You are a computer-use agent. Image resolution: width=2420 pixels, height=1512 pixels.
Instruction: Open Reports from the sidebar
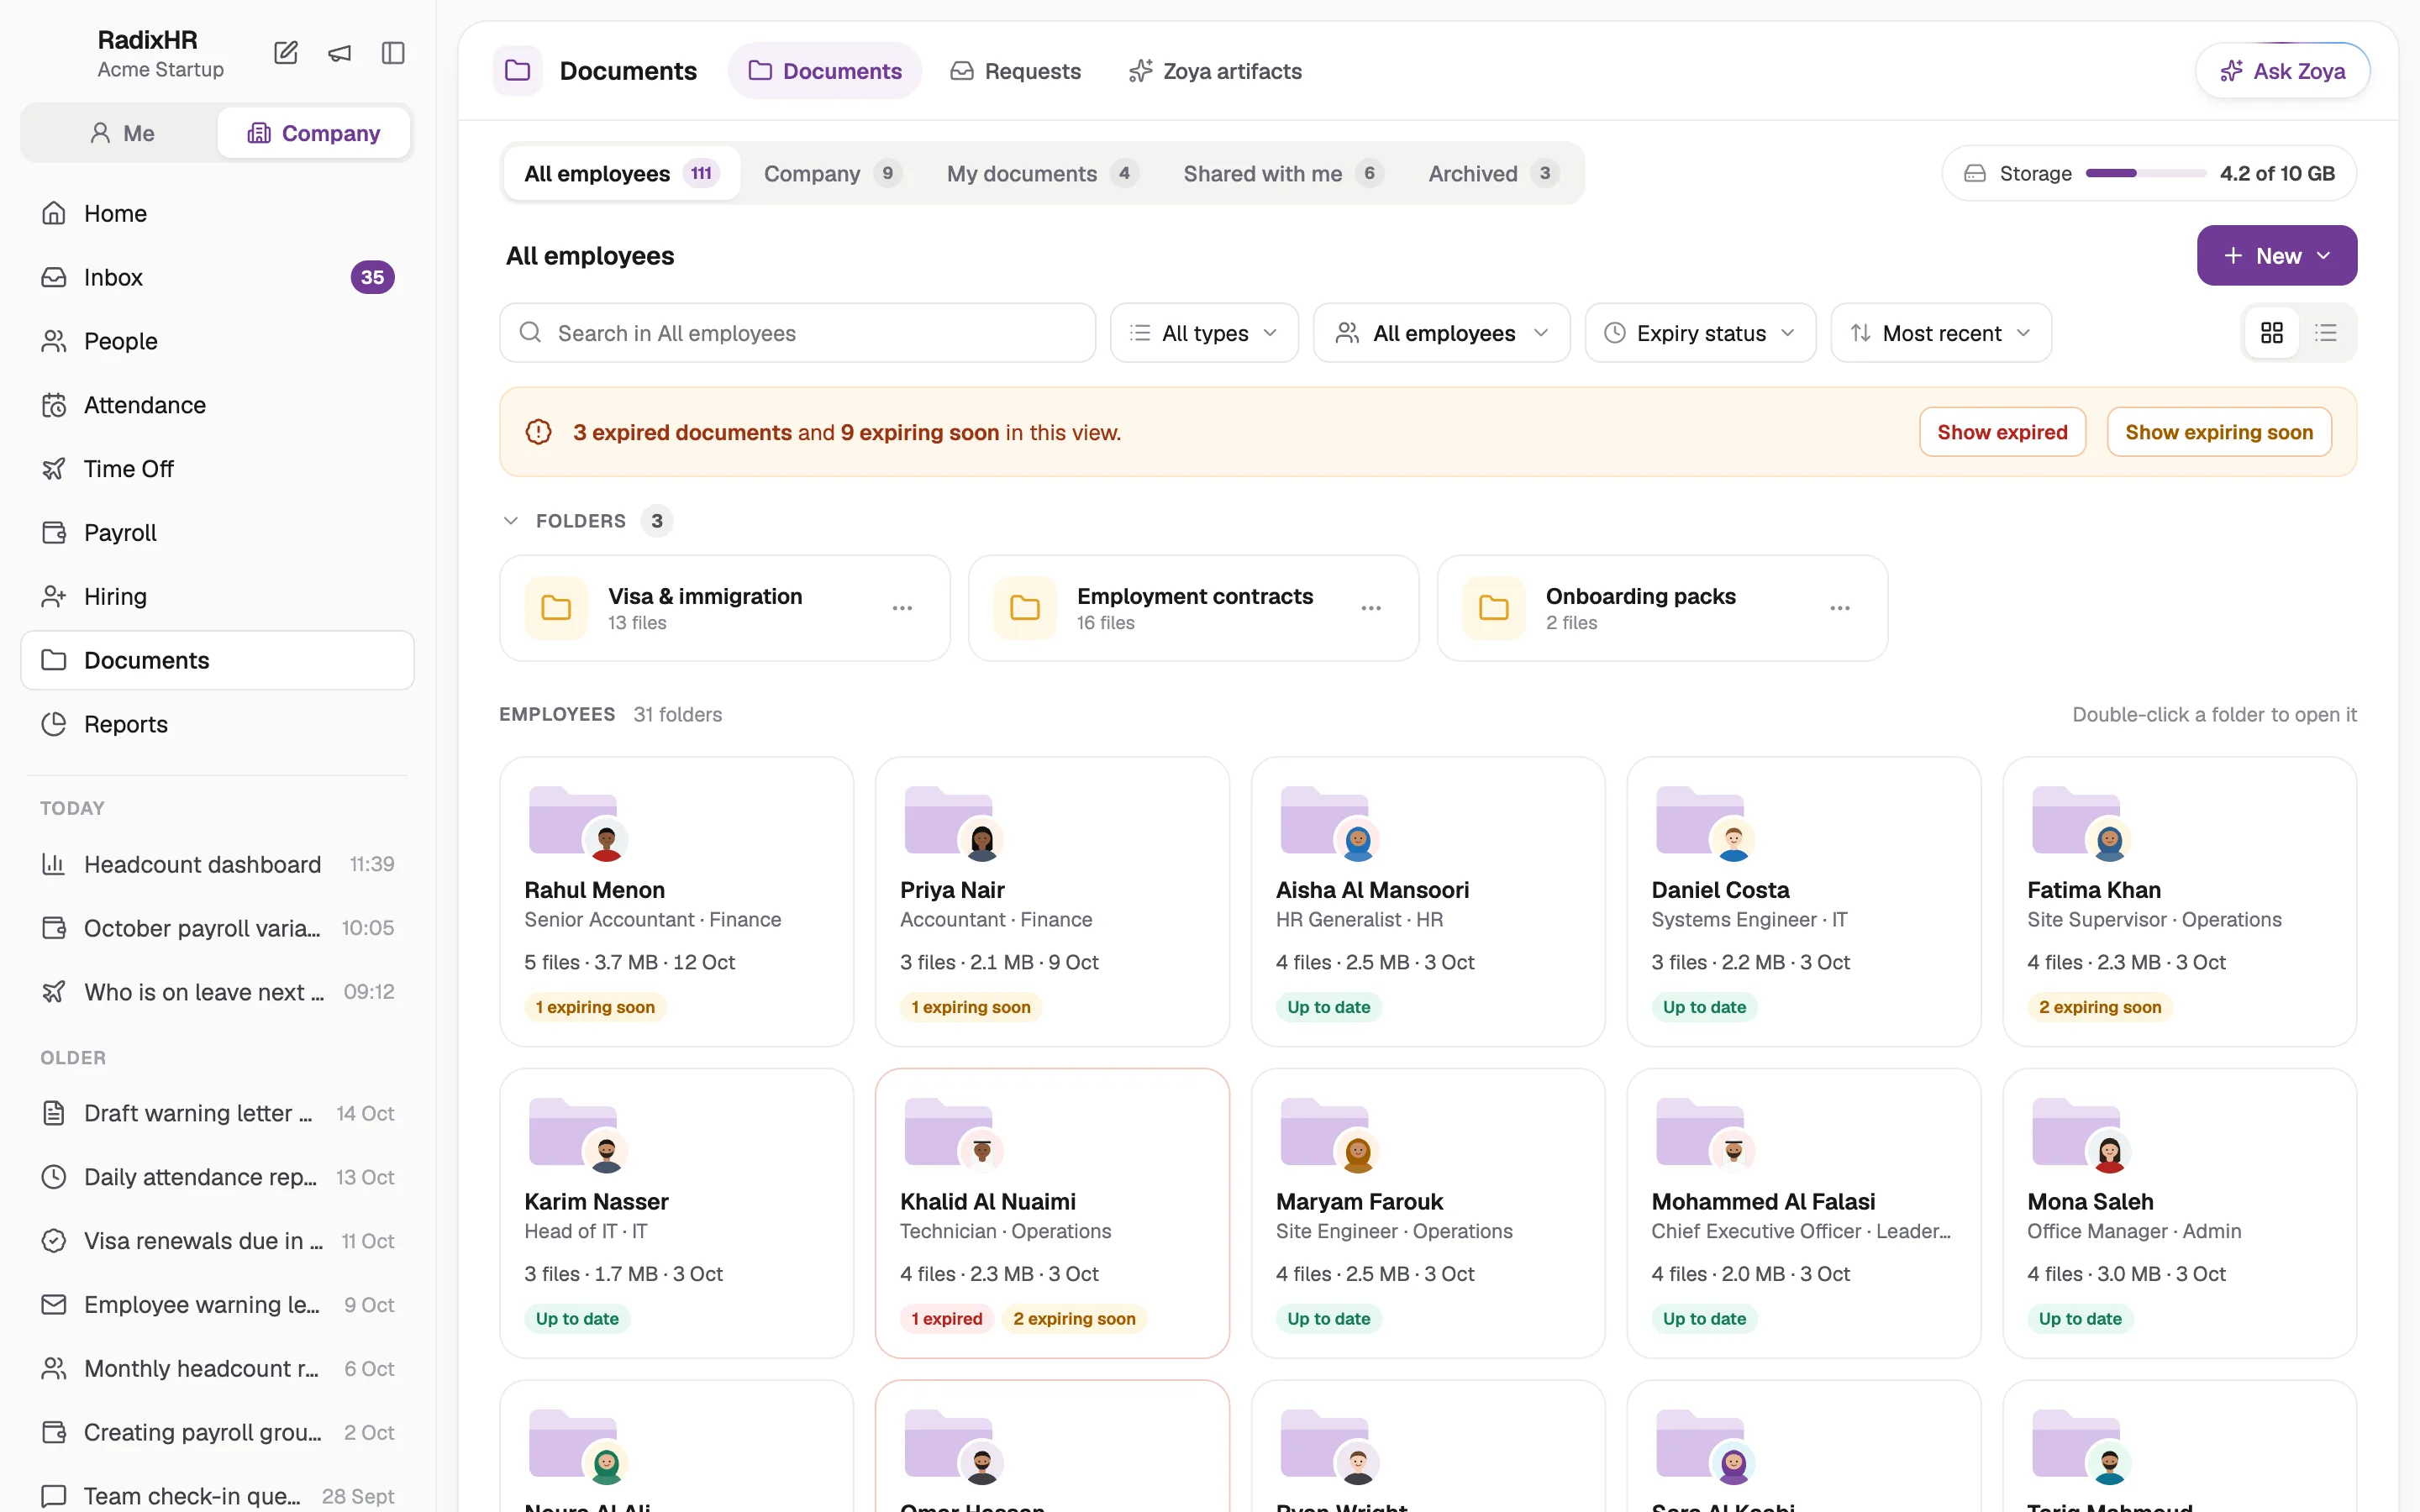pos(217,724)
